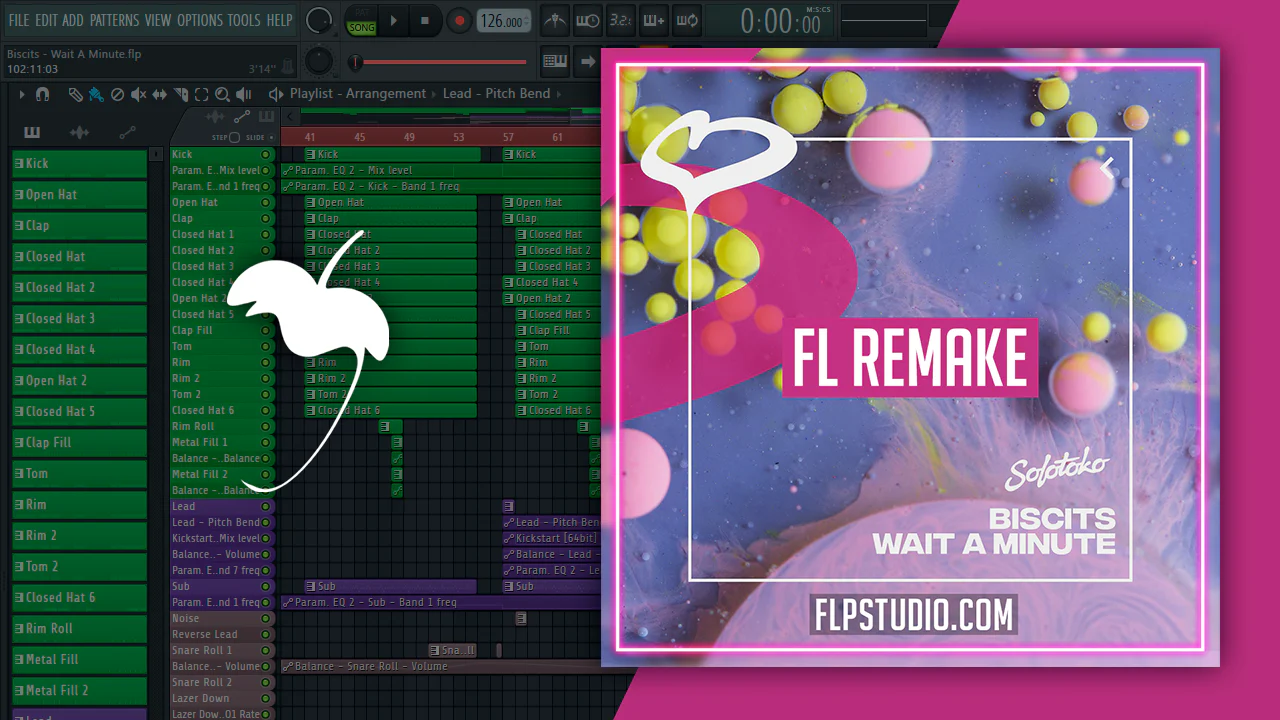Image resolution: width=1280 pixels, height=720 pixels.
Task: Select the Closed Hat 4 pattern in the picker
Action: tap(79, 349)
